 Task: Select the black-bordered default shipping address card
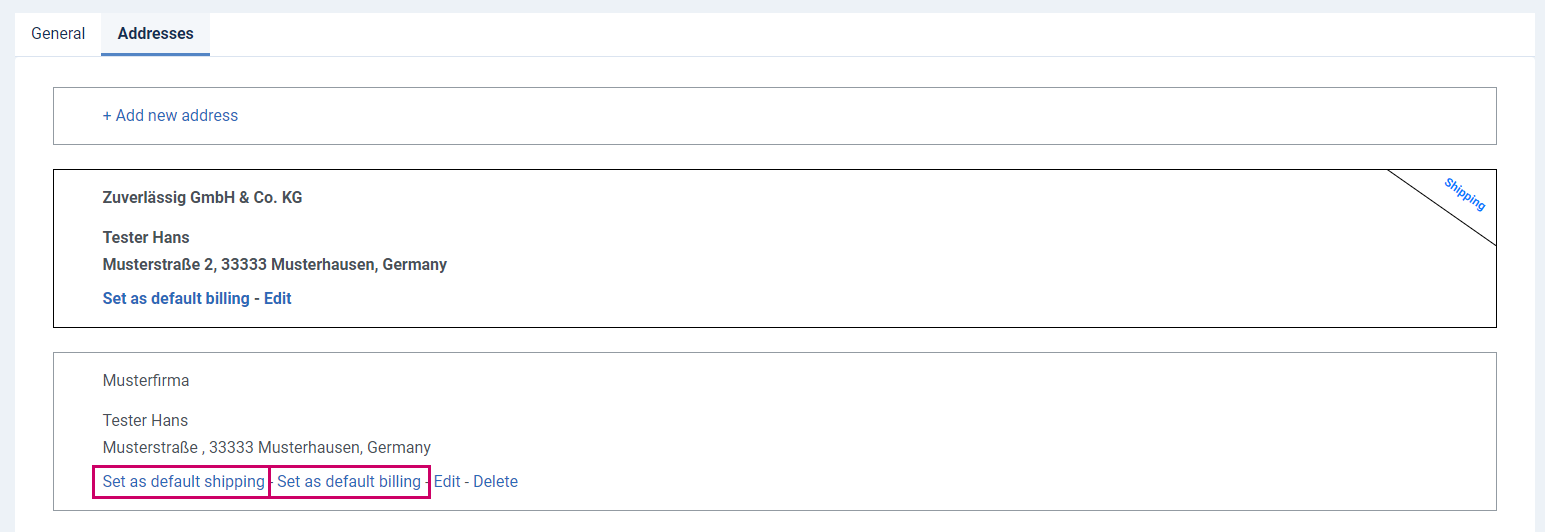coord(775,248)
